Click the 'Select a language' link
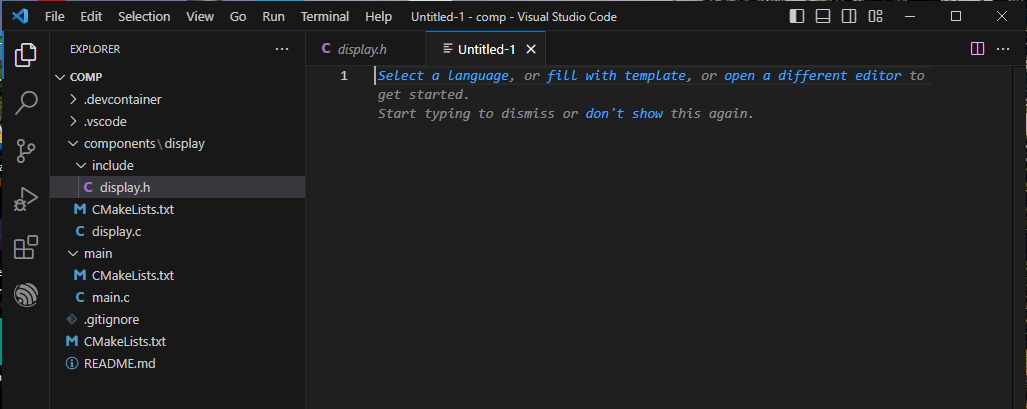Viewport: 1027px width, 409px height. (x=443, y=75)
